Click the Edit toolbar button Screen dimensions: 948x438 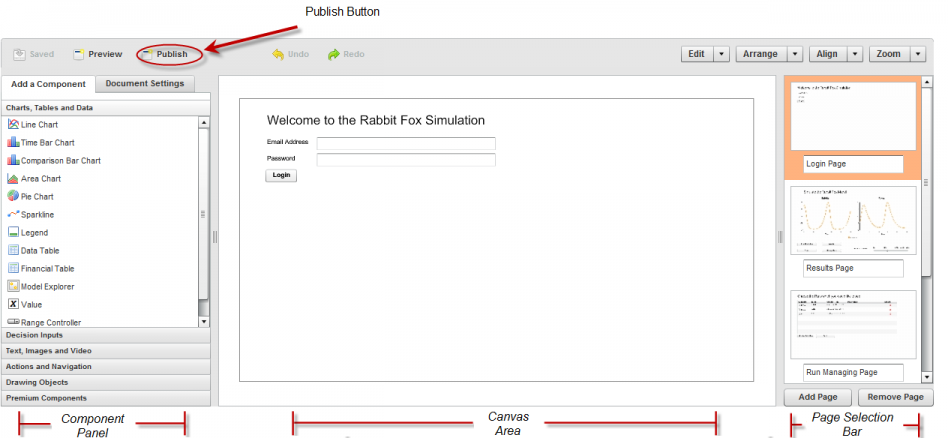697,54
